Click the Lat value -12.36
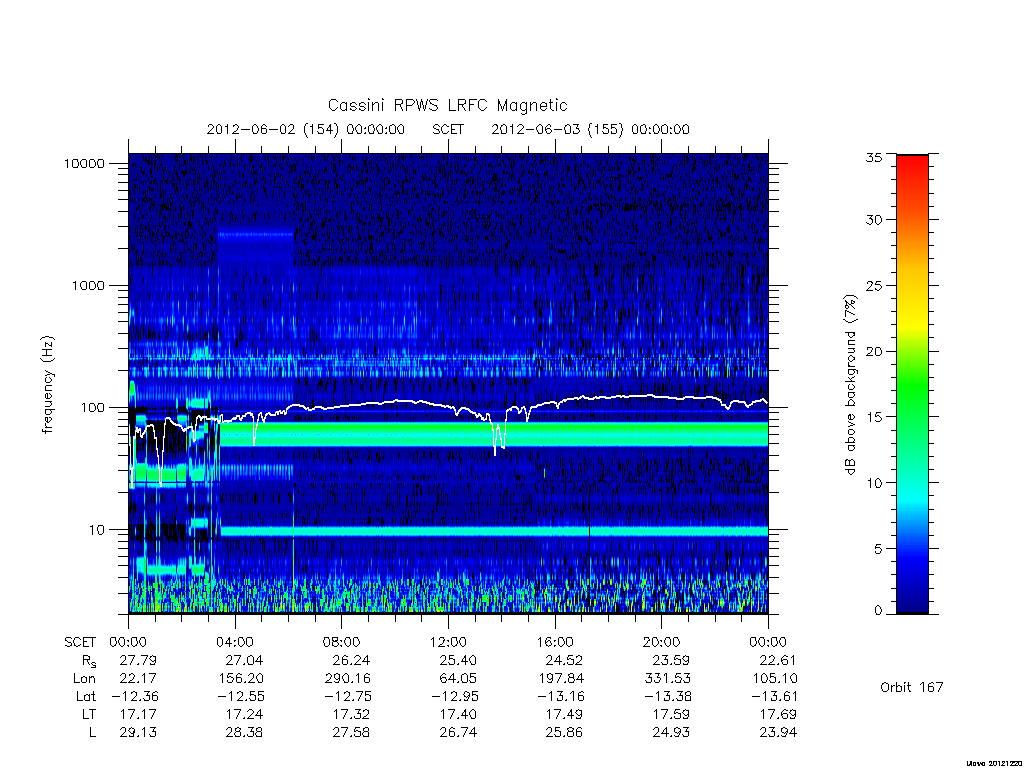 pos(134,696)
